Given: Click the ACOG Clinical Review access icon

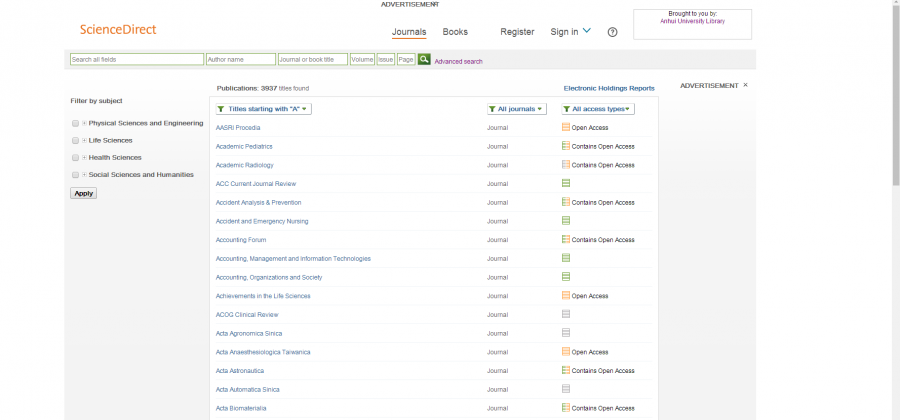Looking at the screenshot, I should [x=566, y=314].
